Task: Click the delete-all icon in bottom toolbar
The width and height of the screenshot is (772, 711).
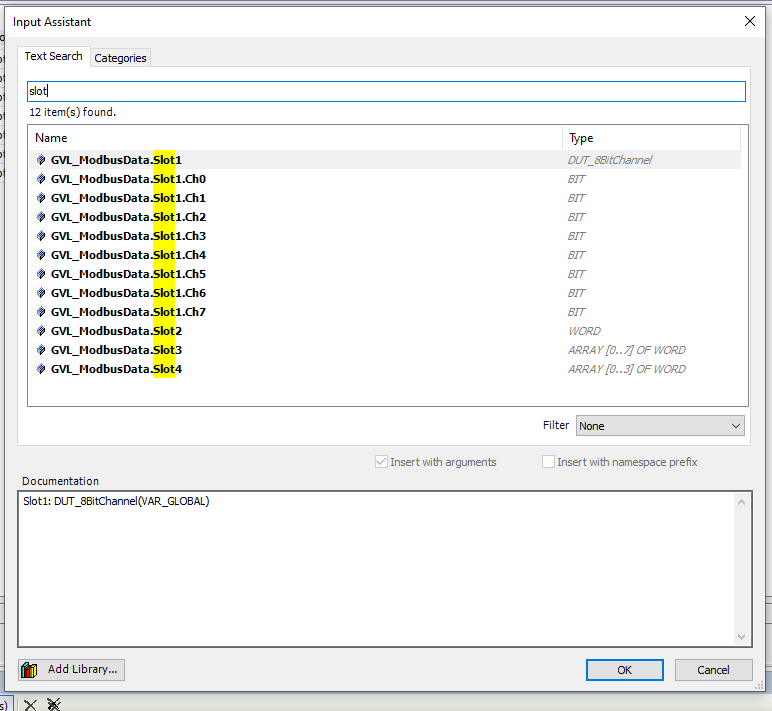Action: click(54, 705)
